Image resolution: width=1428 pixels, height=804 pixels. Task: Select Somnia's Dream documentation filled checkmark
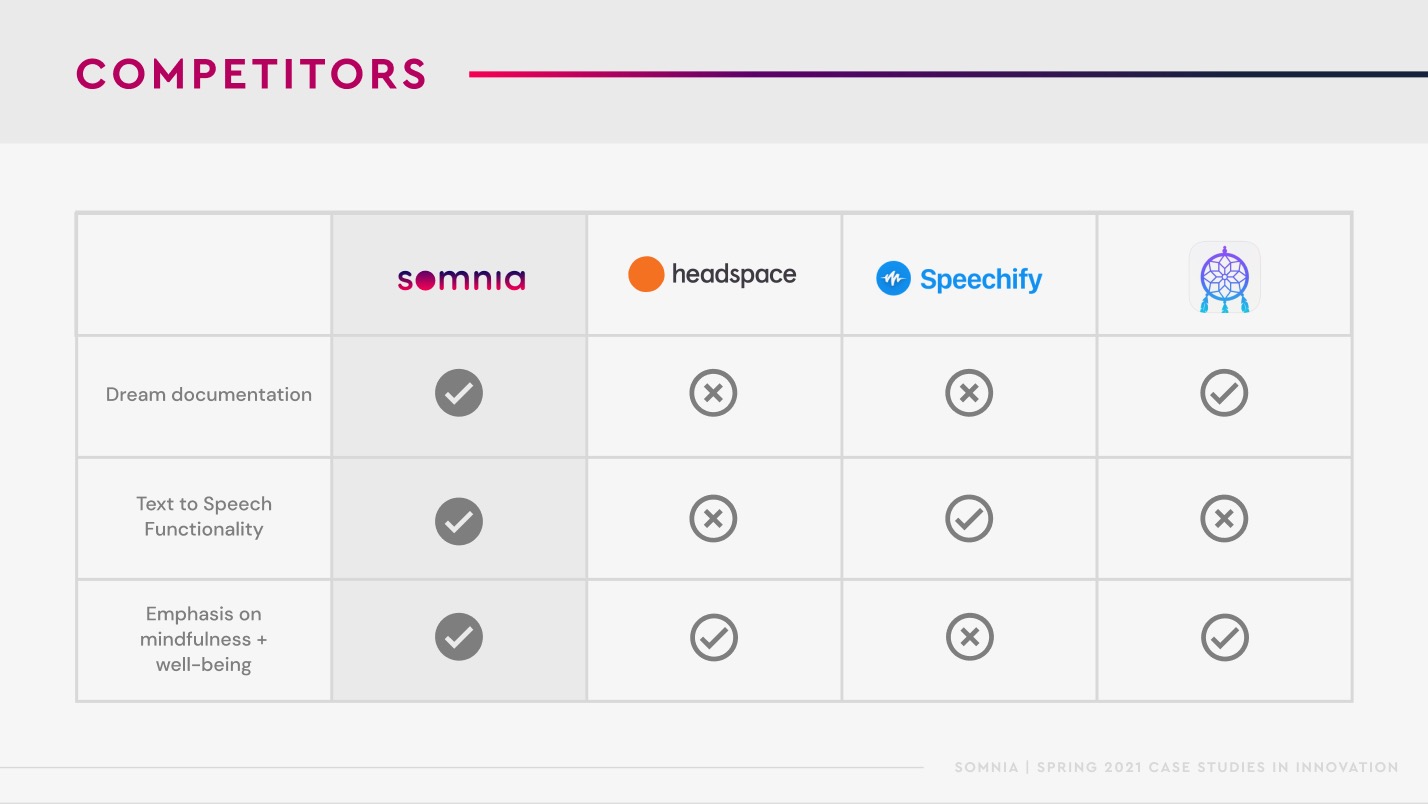point(459,393)
